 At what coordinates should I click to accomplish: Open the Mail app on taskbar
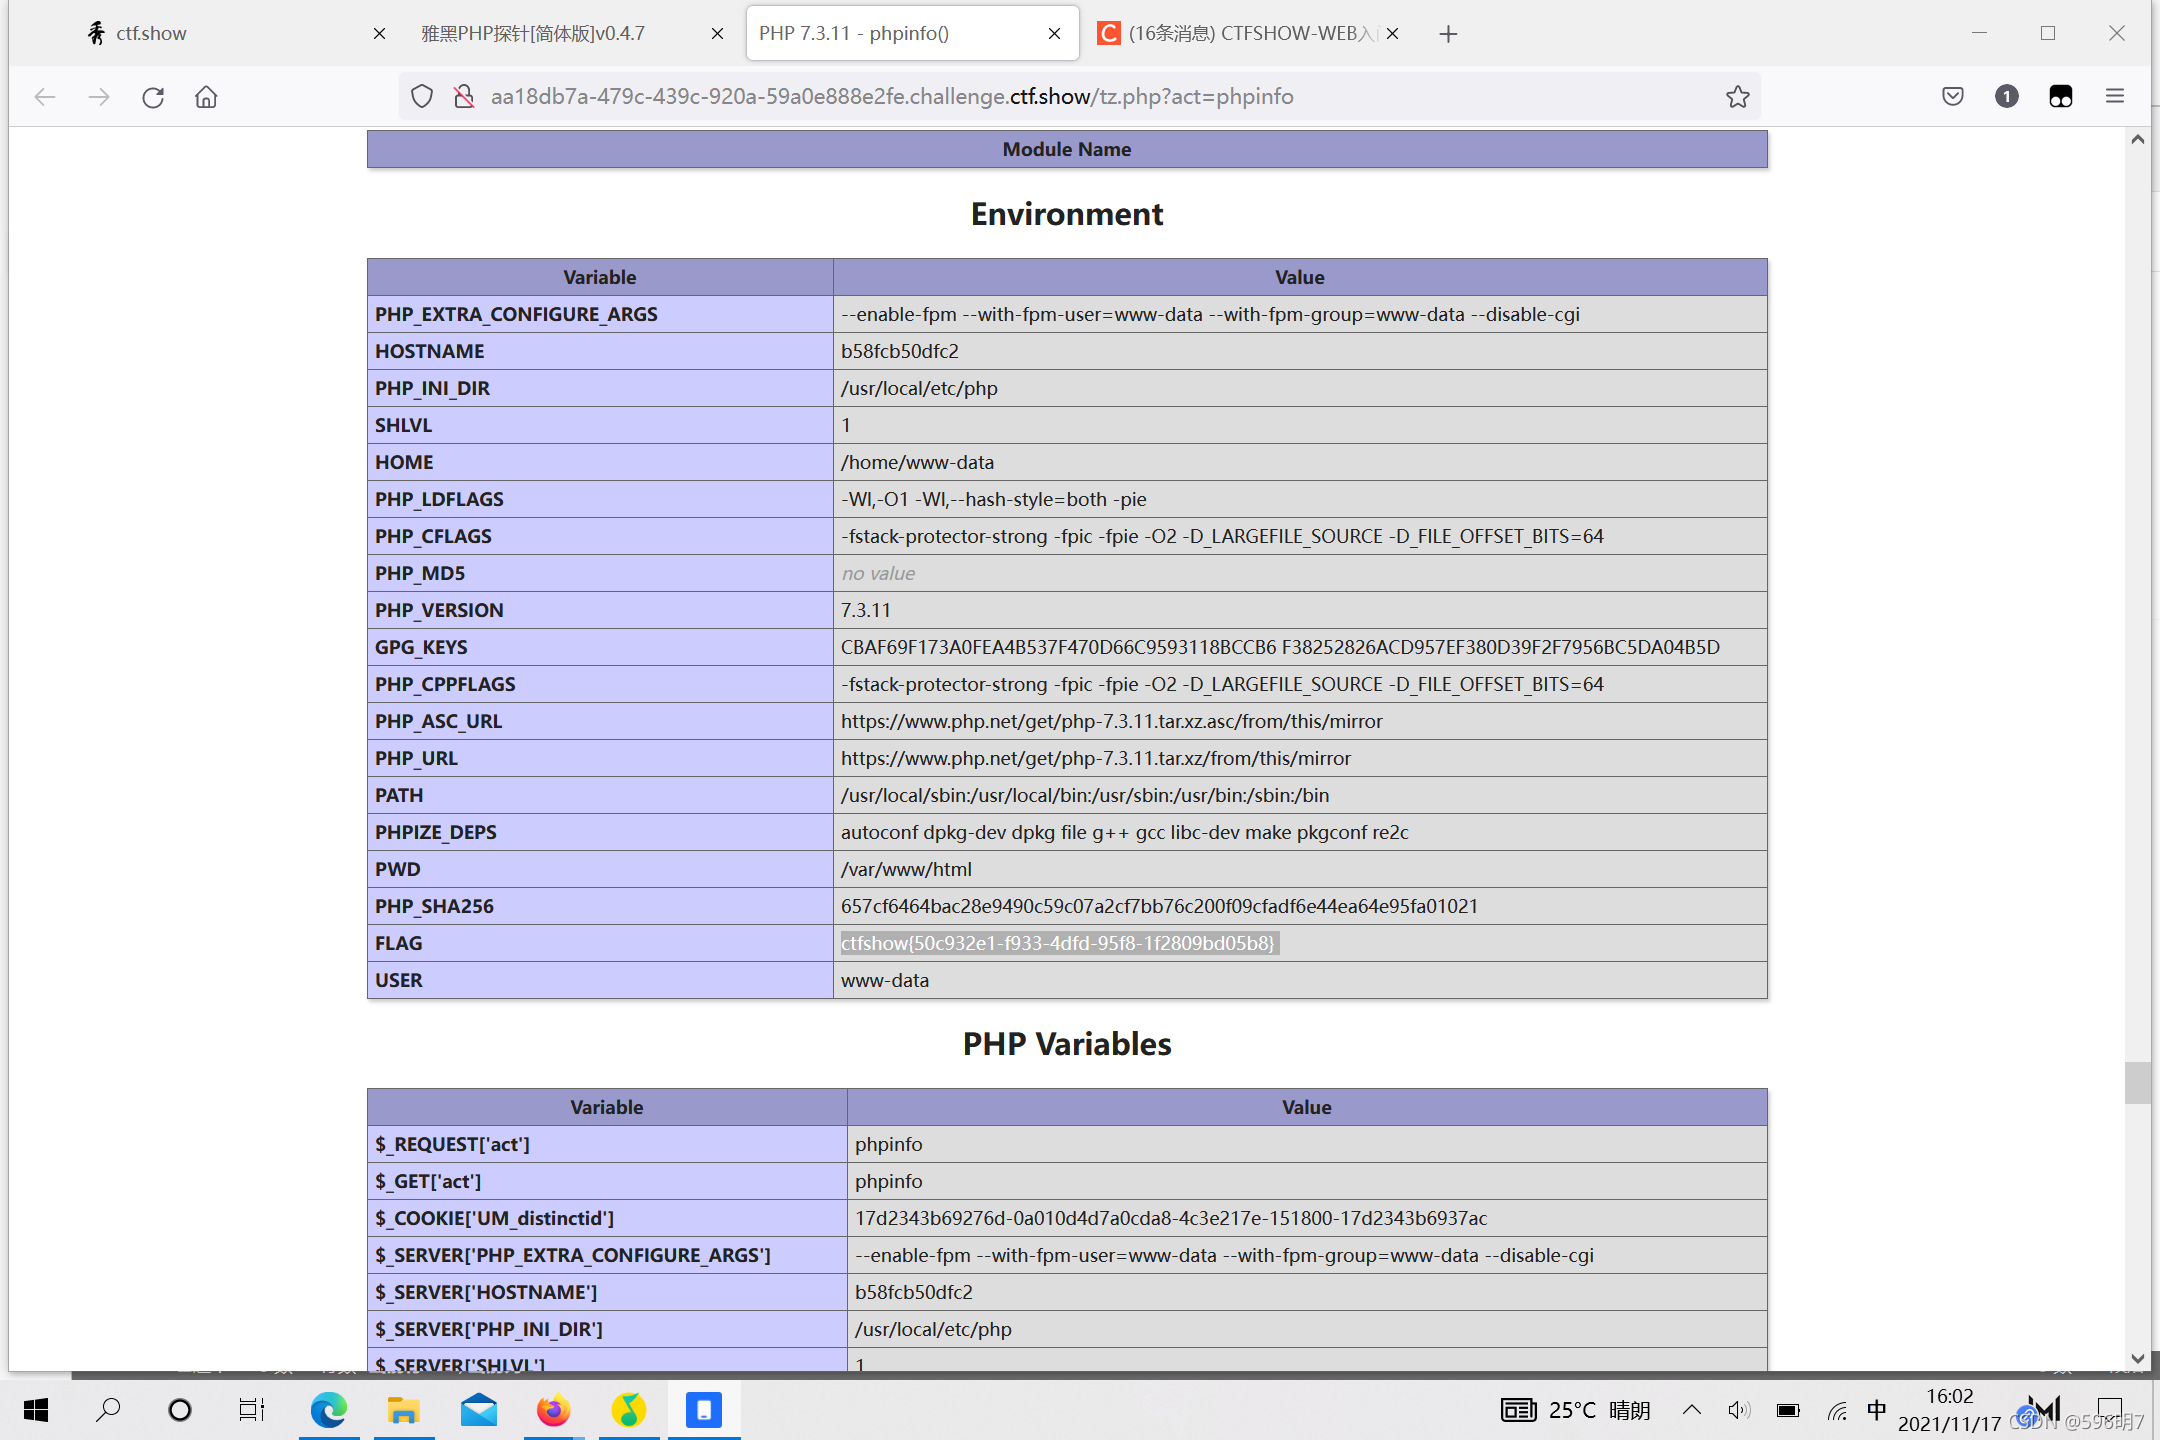(479, 1411)
